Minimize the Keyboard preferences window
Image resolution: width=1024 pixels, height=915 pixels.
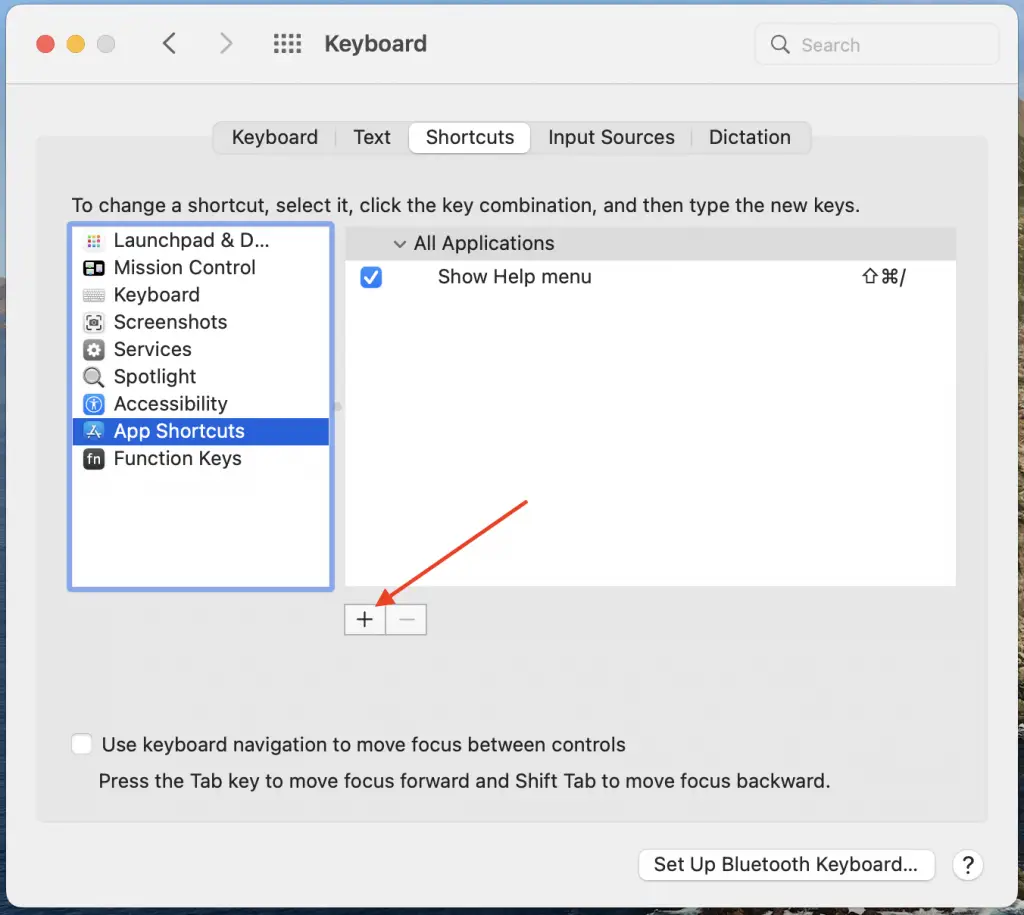76,44
